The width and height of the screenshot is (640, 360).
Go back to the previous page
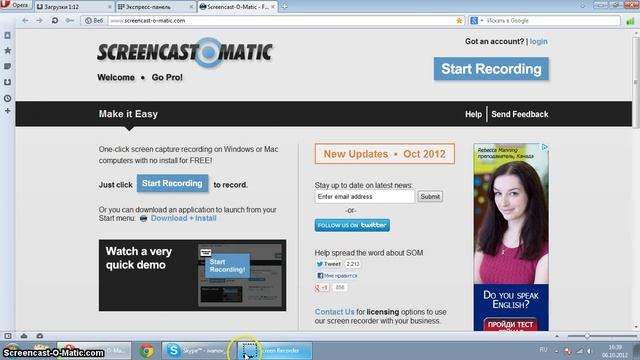25,20
